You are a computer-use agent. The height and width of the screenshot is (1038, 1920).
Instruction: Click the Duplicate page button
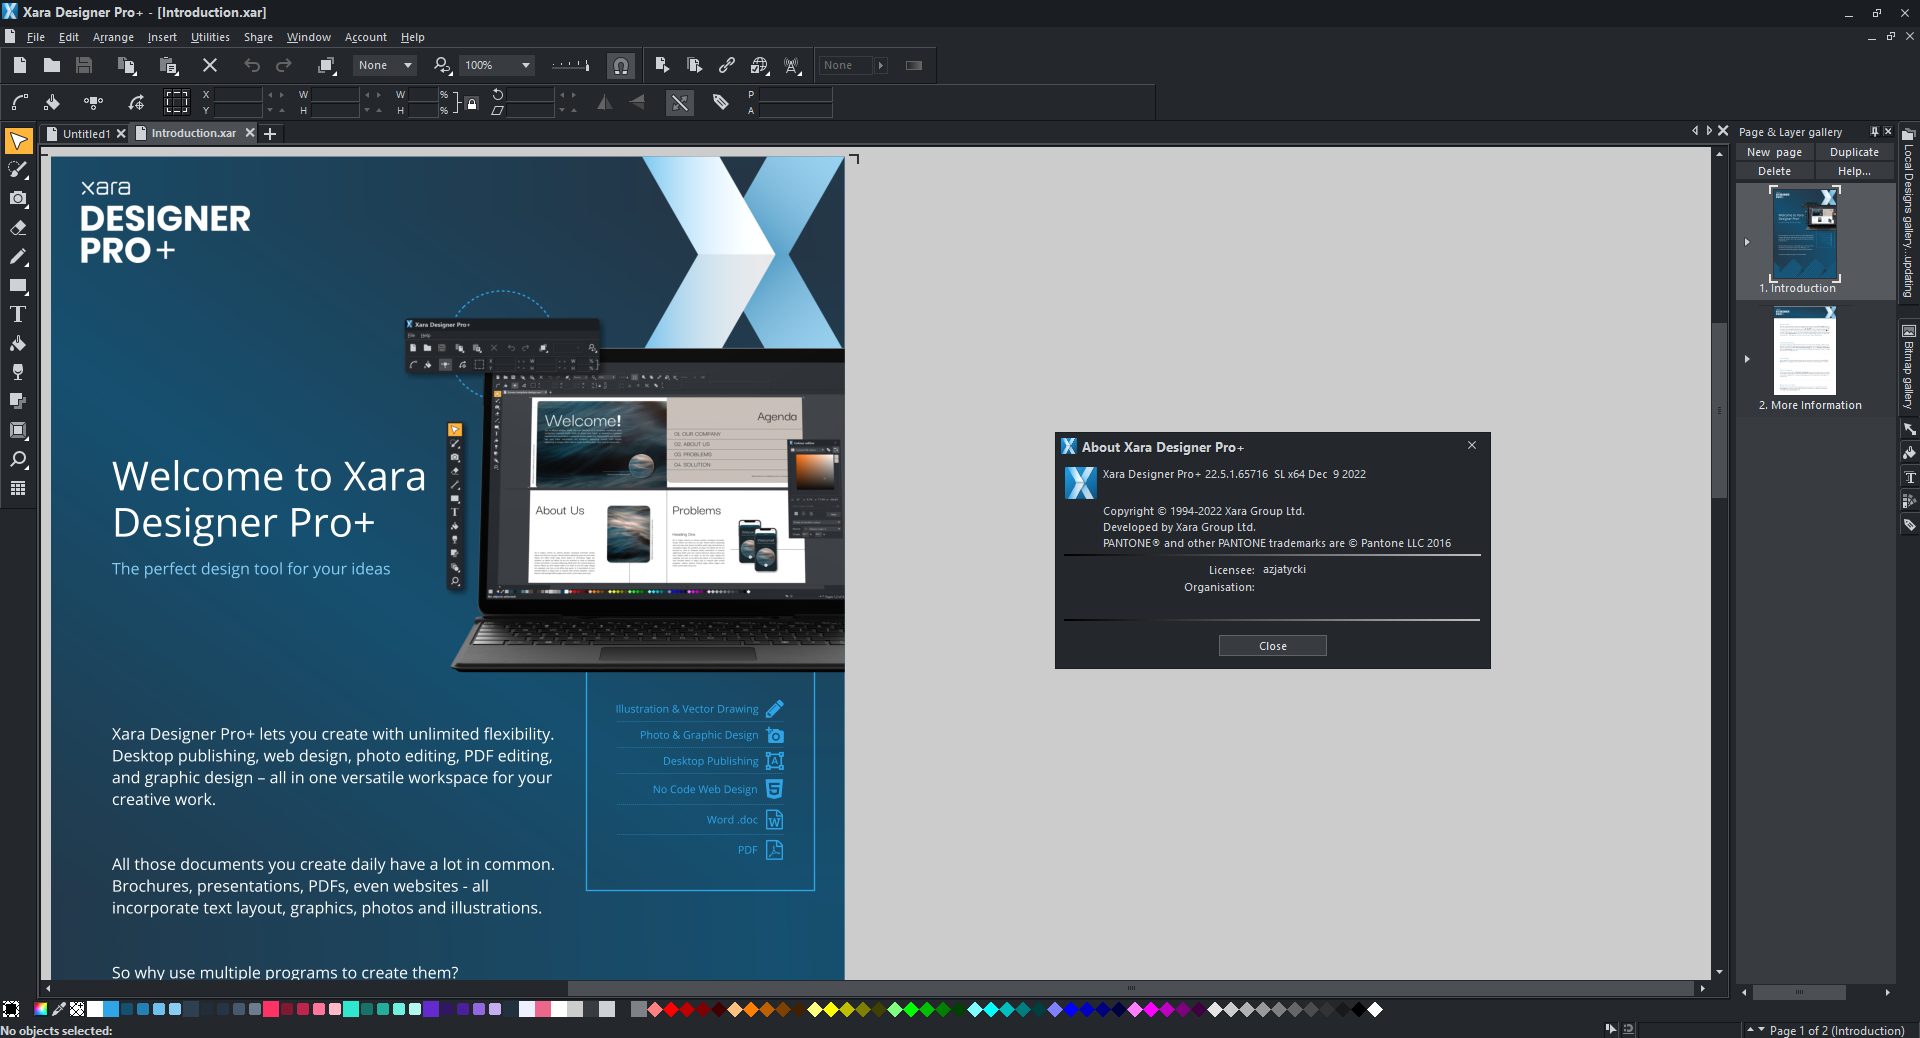click(1854, 152)
